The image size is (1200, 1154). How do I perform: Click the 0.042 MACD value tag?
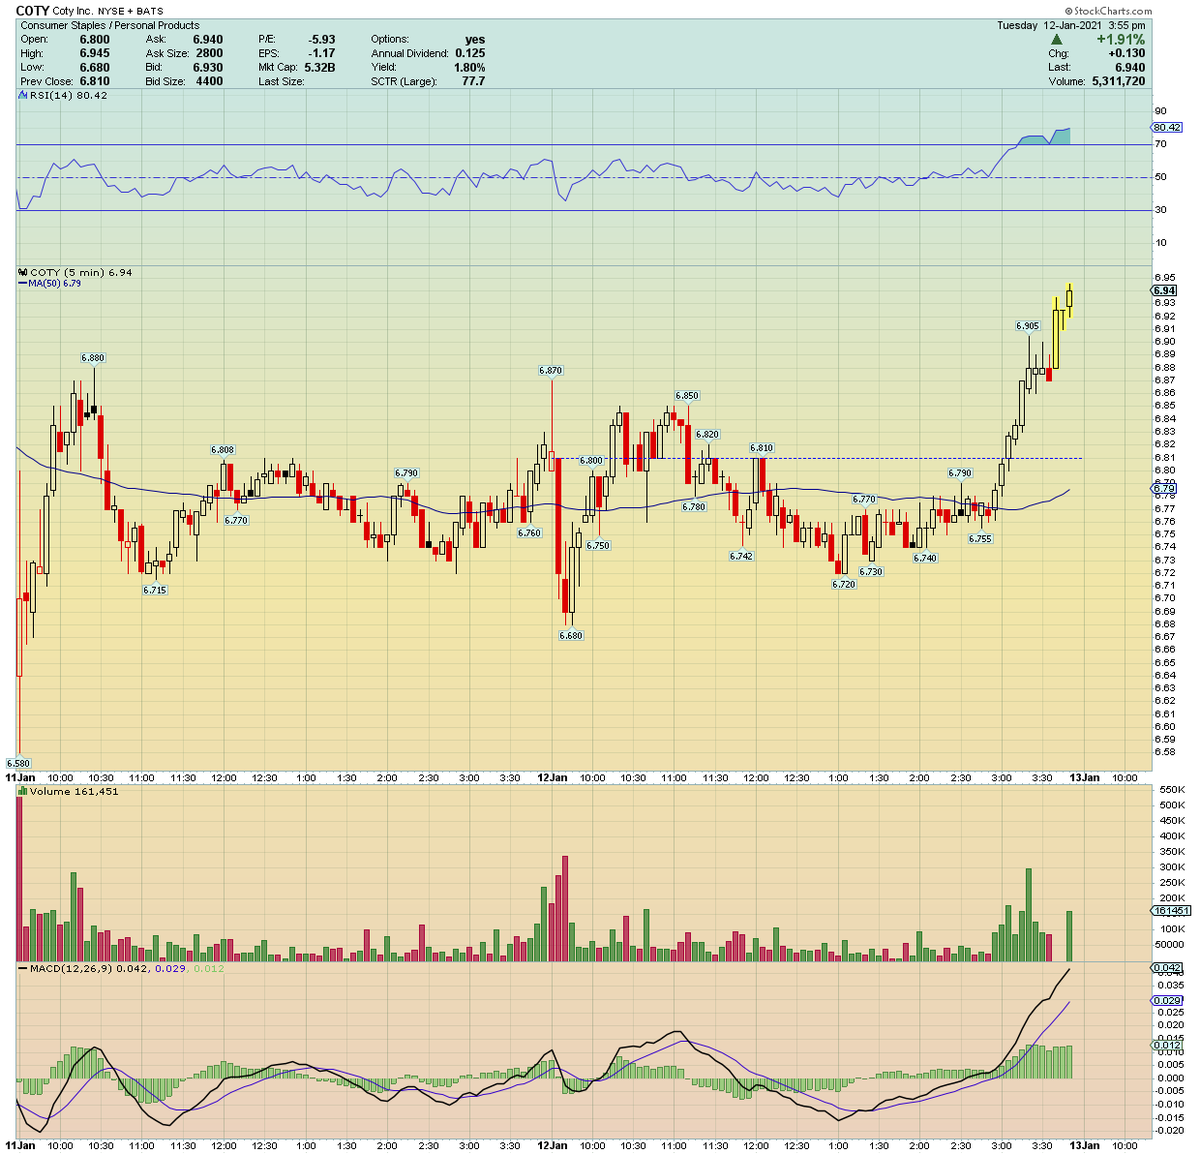coord(1168,968)
